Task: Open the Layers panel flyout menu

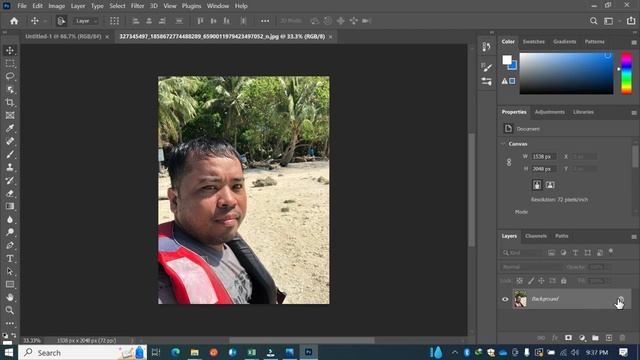Action: (x=634, y=237)
